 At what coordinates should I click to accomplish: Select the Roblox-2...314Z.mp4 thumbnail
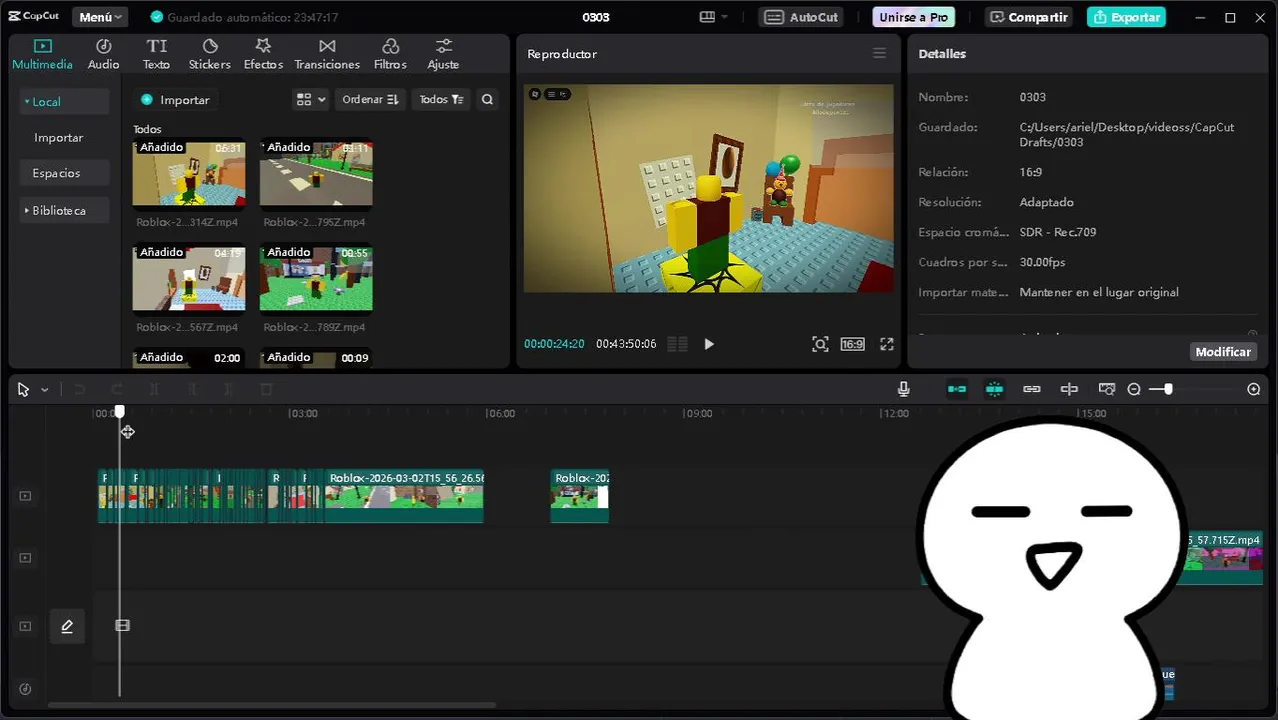coord(189,173)
